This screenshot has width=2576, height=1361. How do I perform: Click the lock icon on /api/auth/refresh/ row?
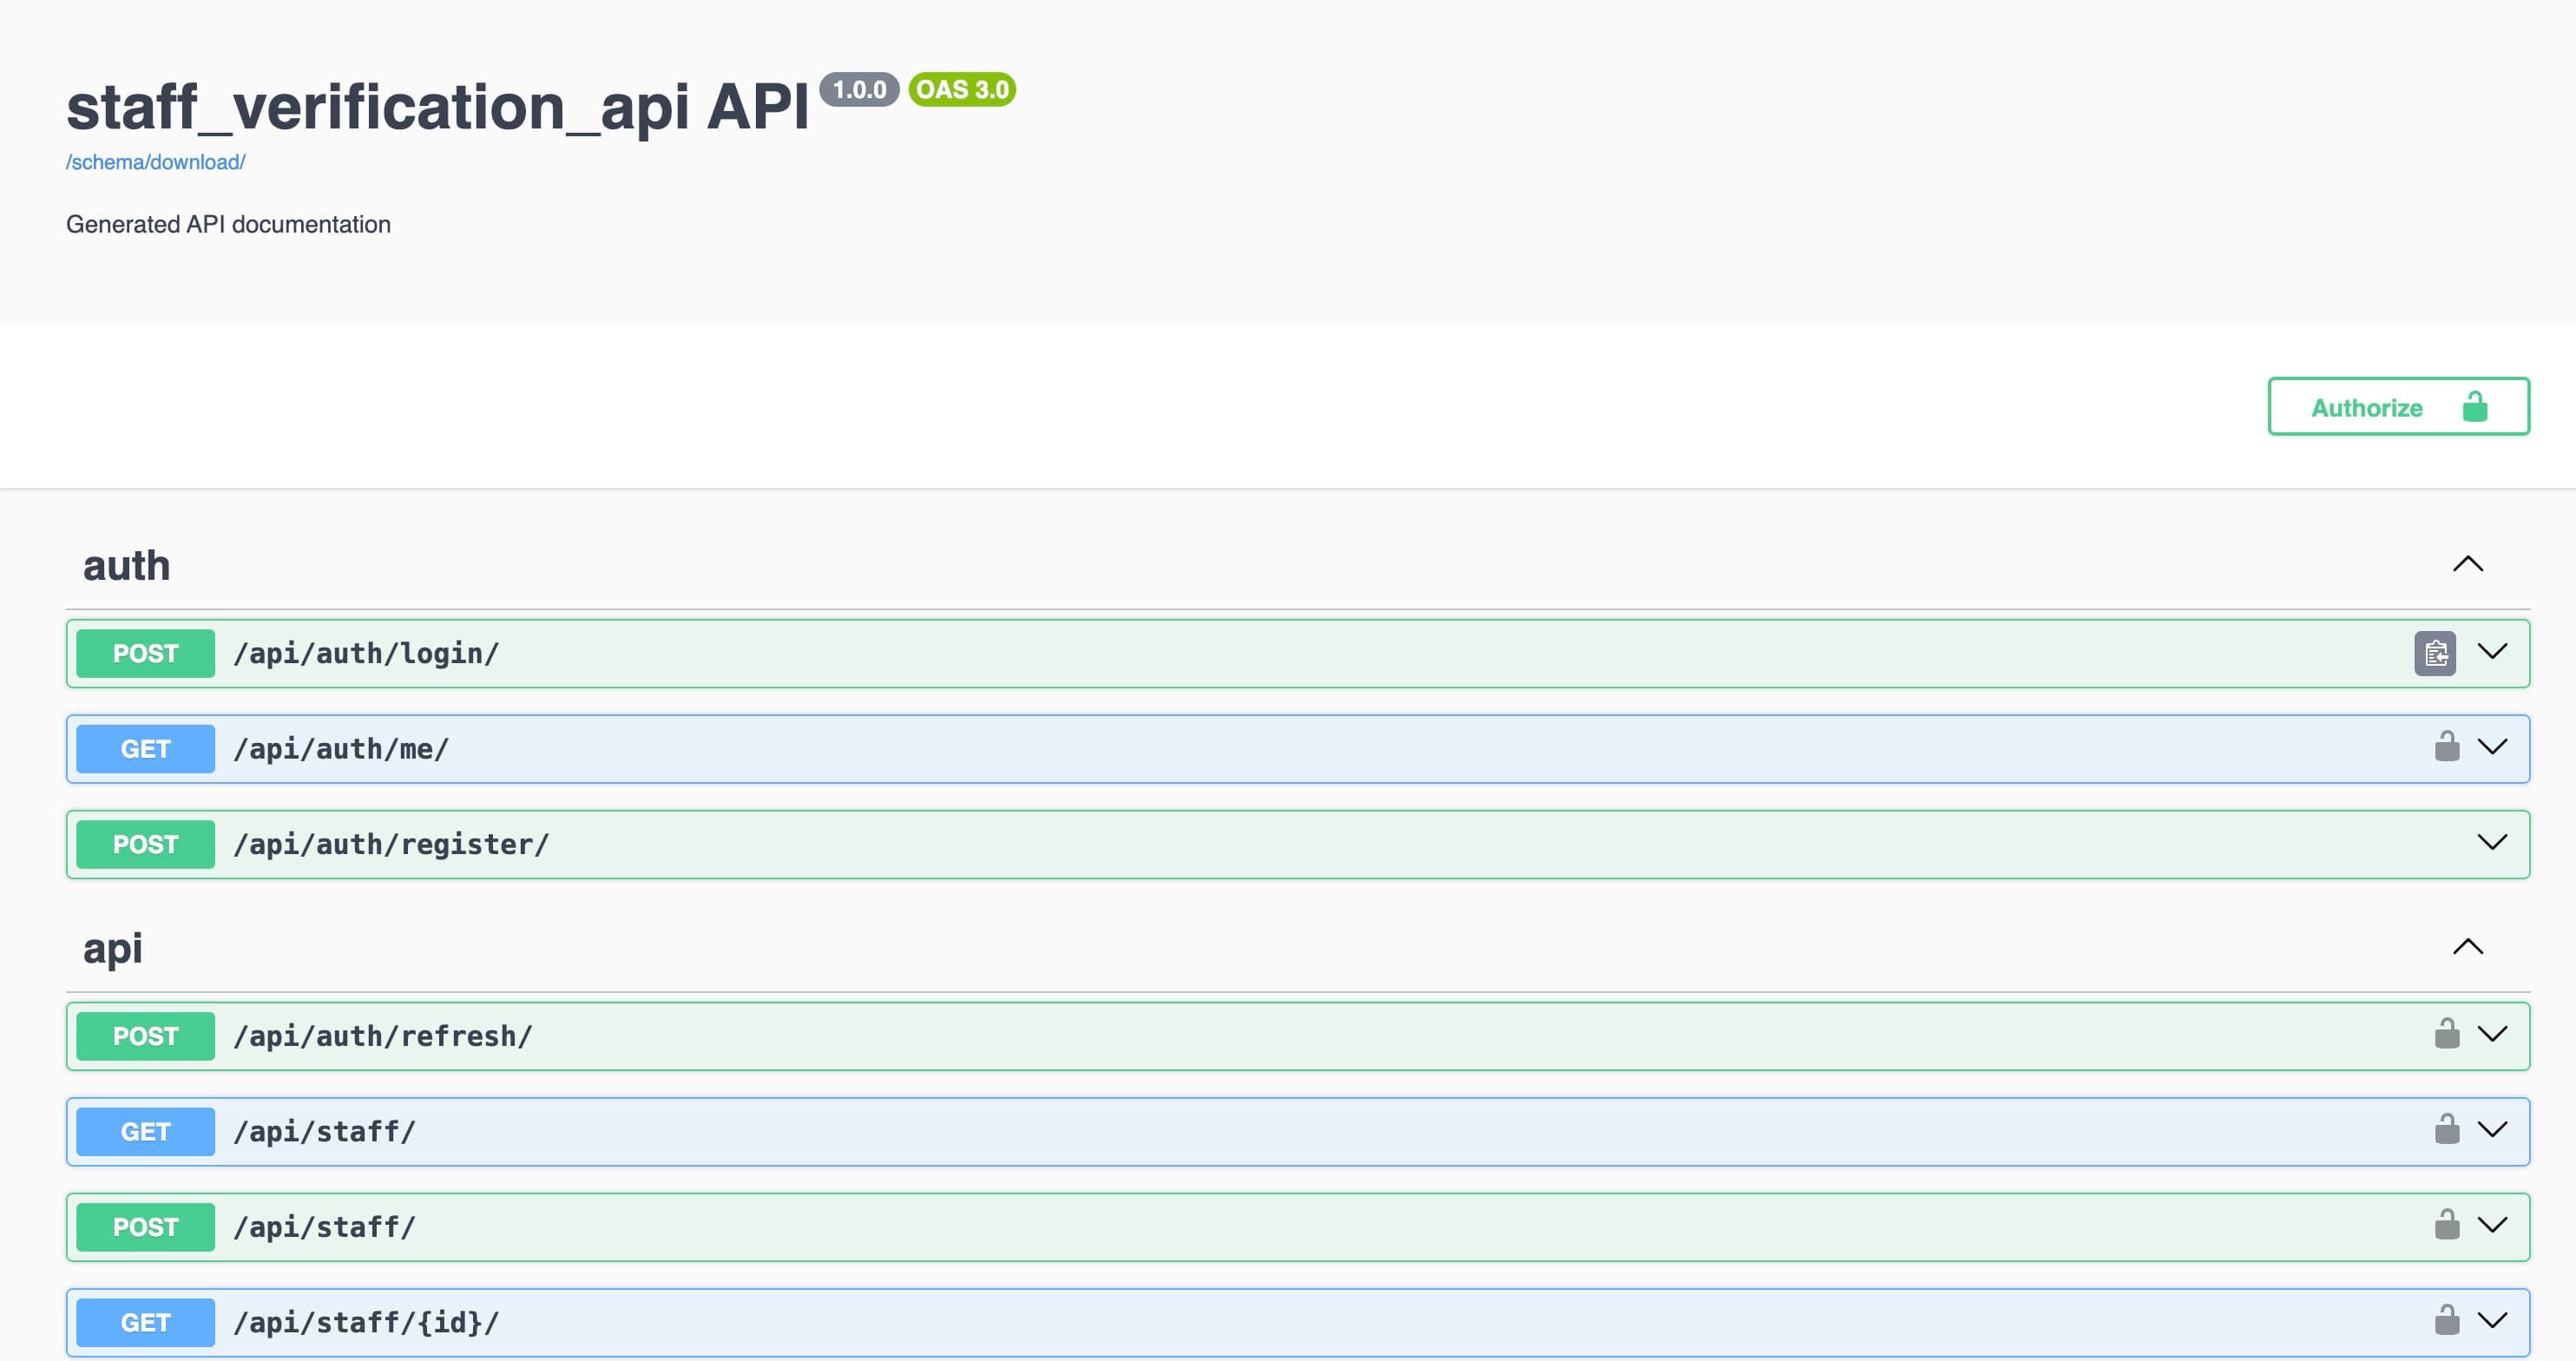pos(2446,1034)
